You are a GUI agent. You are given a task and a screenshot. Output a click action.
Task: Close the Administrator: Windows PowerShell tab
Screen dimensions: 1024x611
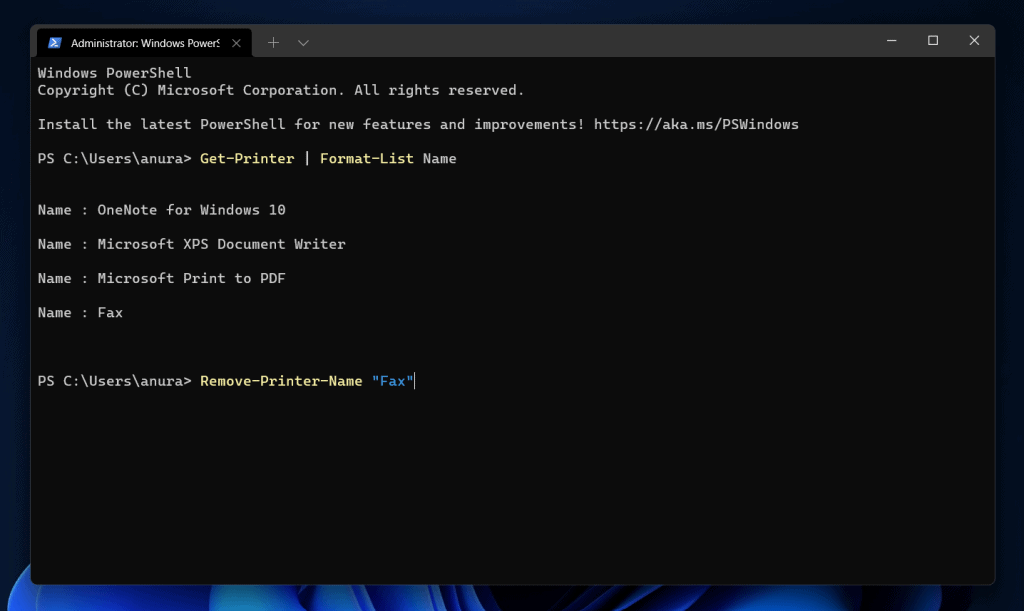pyautogui.click(x=236, y=42)
